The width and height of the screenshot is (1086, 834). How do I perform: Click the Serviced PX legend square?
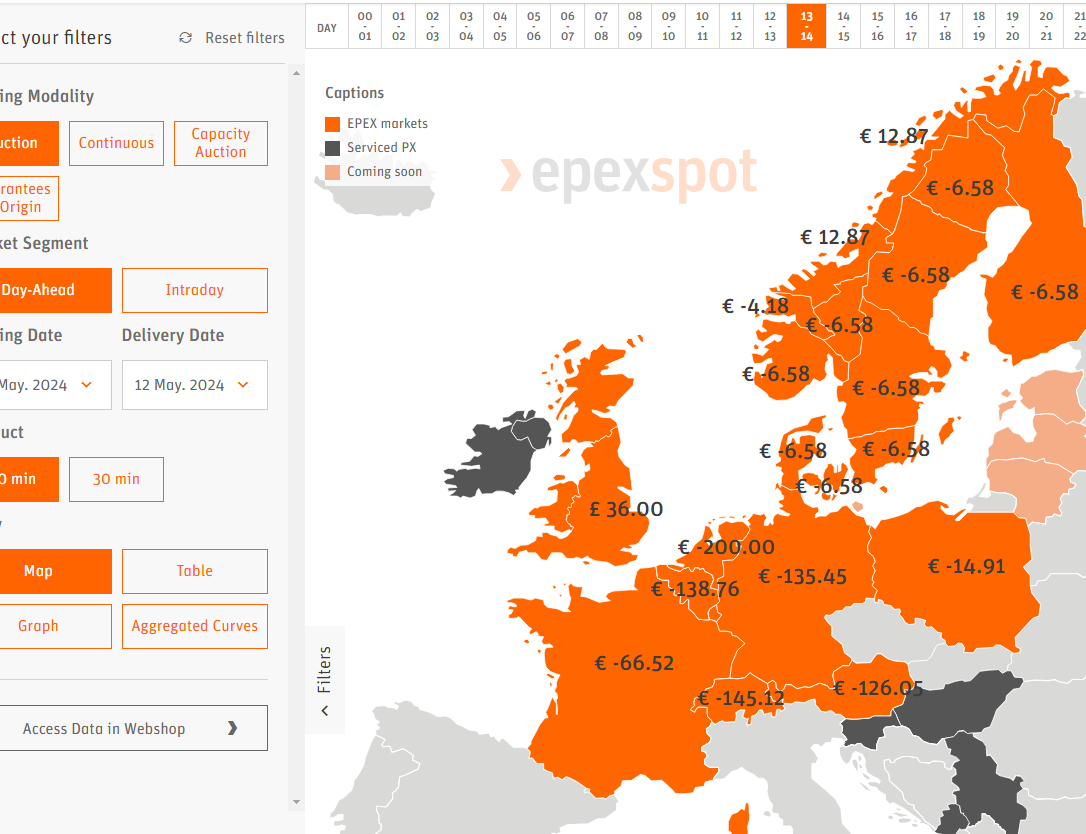coord(331,148)
